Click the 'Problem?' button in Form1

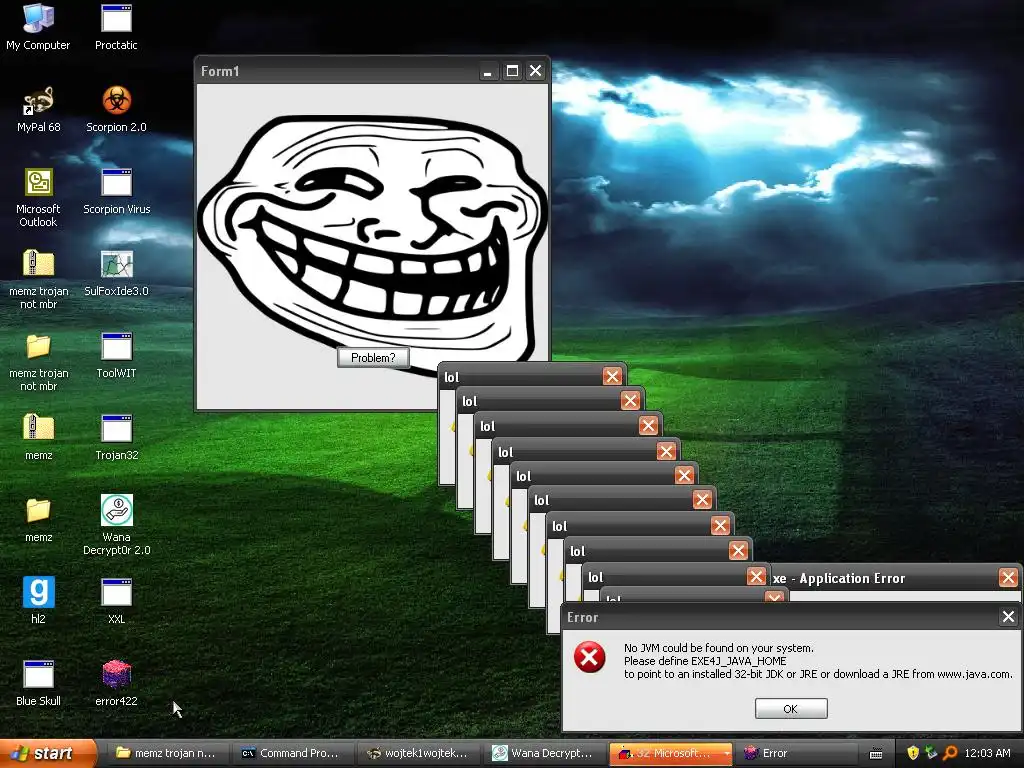(x=373, y=358)
